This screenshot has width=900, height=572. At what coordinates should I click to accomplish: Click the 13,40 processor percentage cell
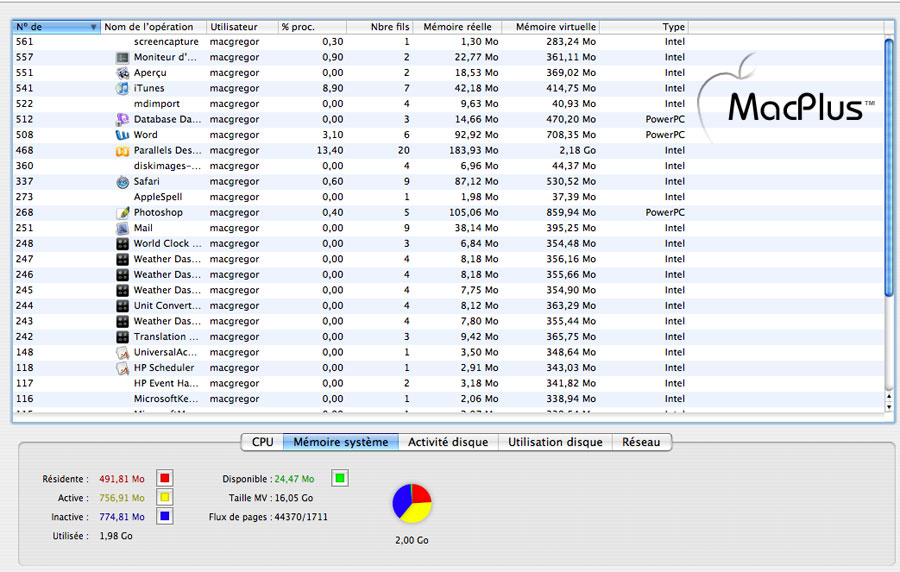(x=330, y=150)
